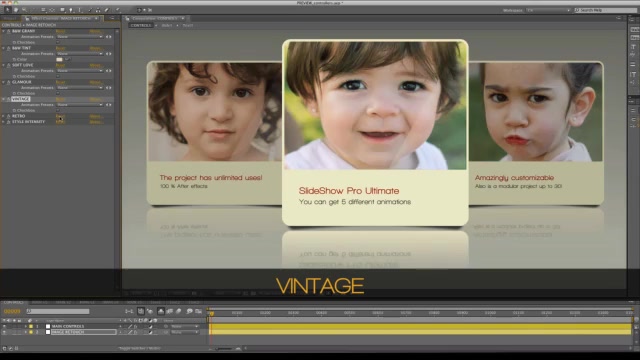The image size is (640, 360).
Task: Toggle Live Update icon in timeline
Action: pos(140,311)
